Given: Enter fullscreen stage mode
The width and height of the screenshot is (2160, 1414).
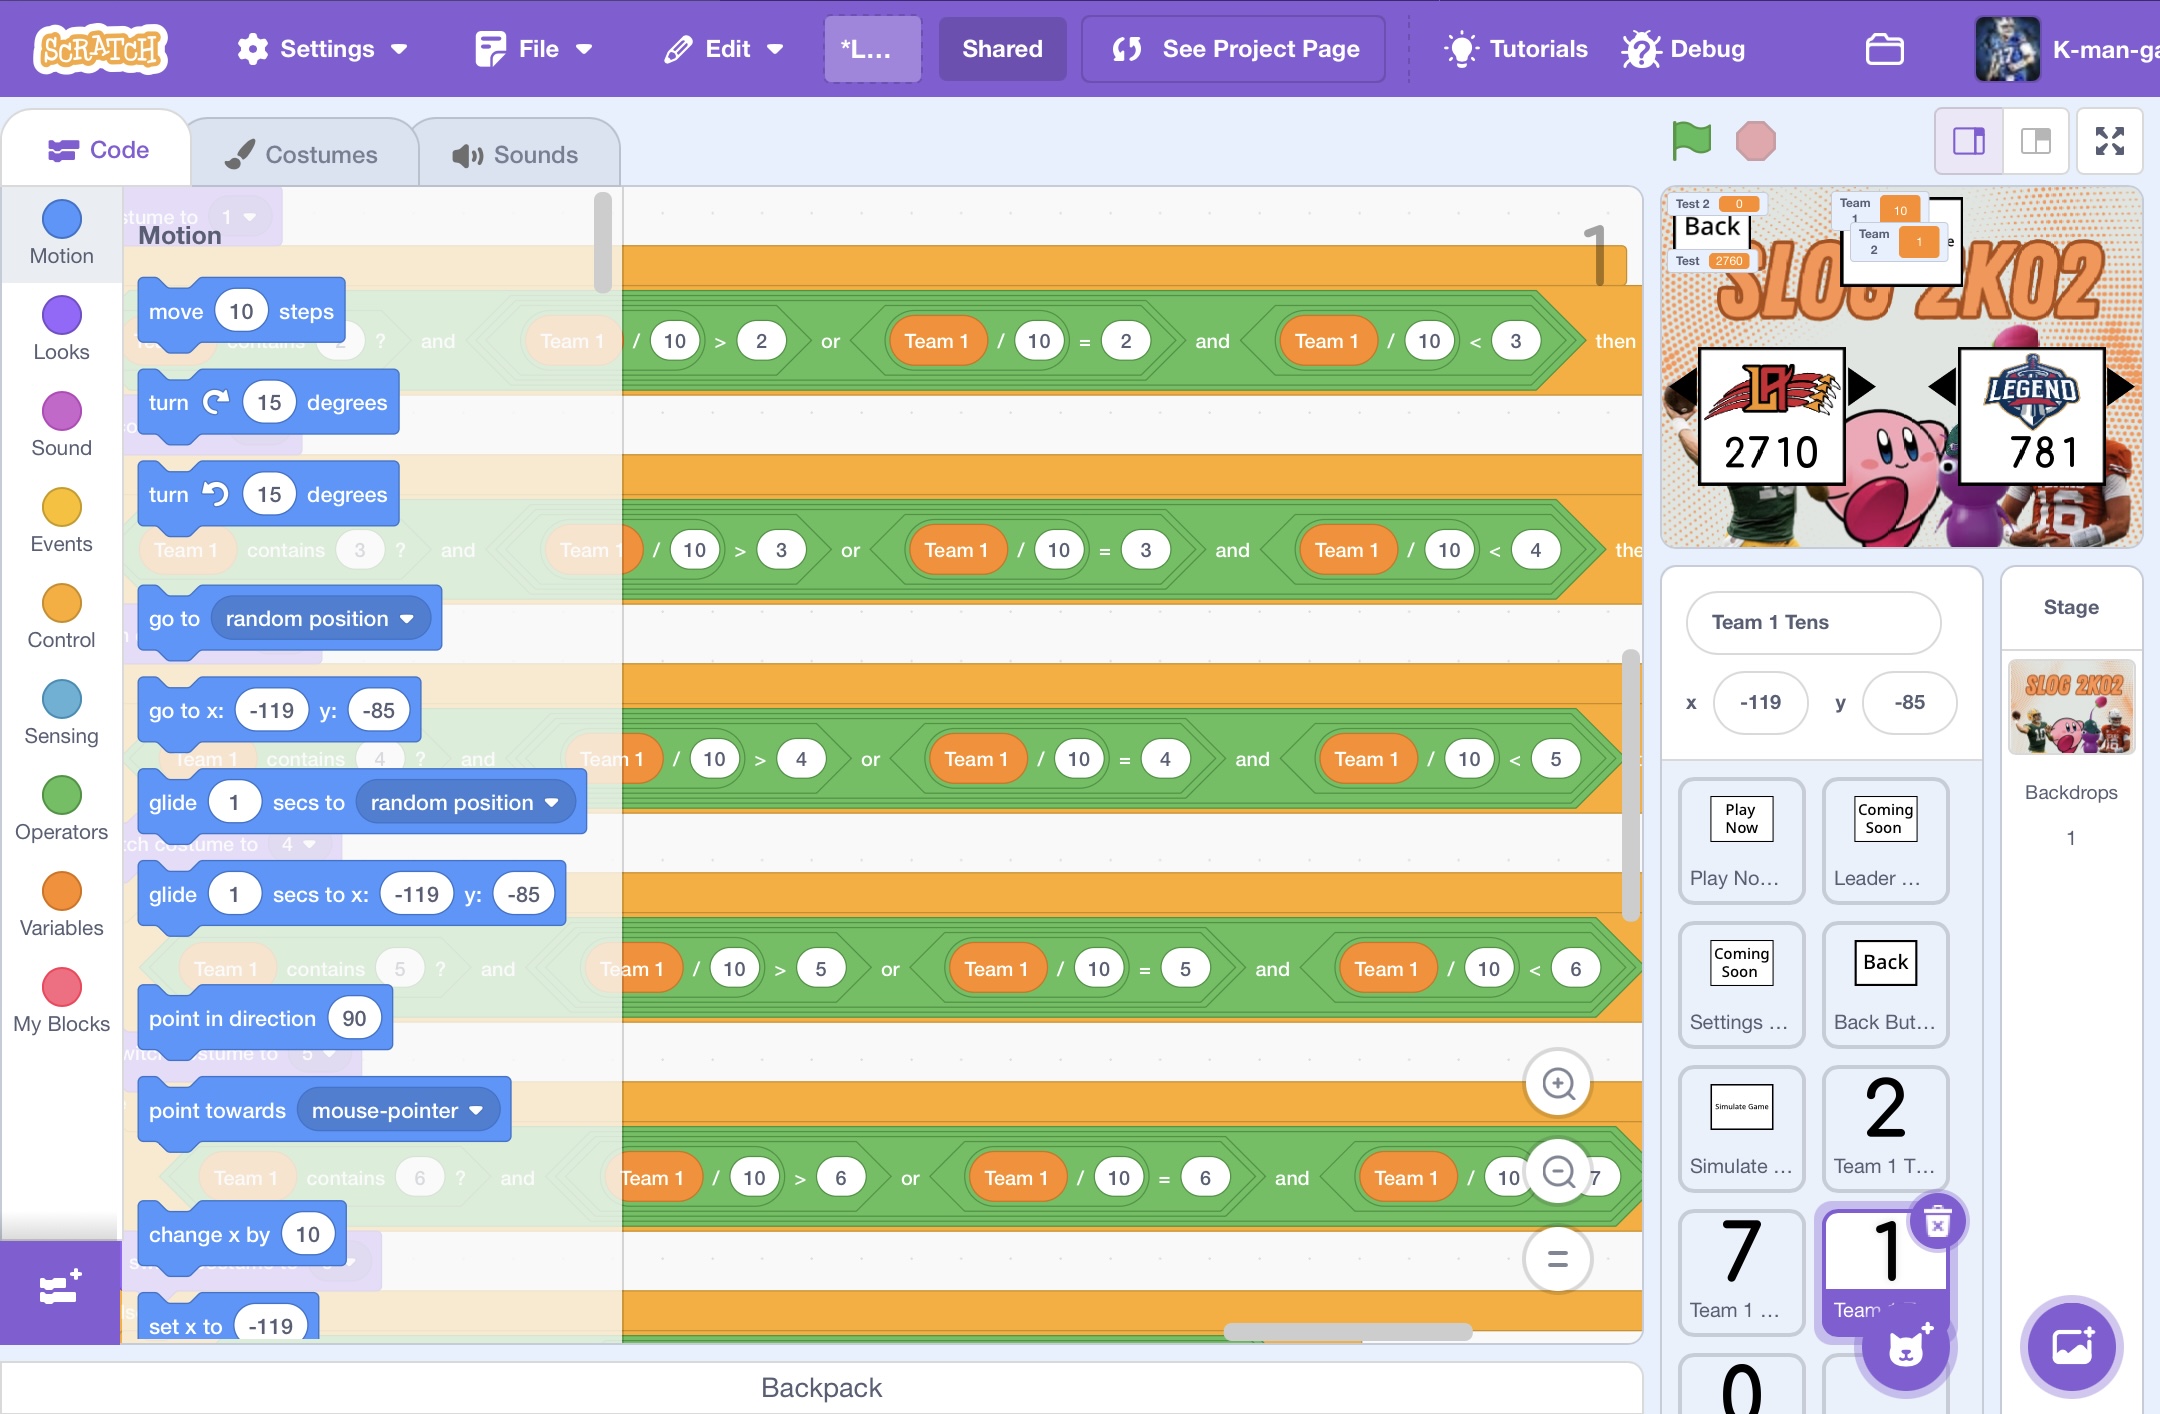Looking at the screenshot, I should [x=2109, y=141].
